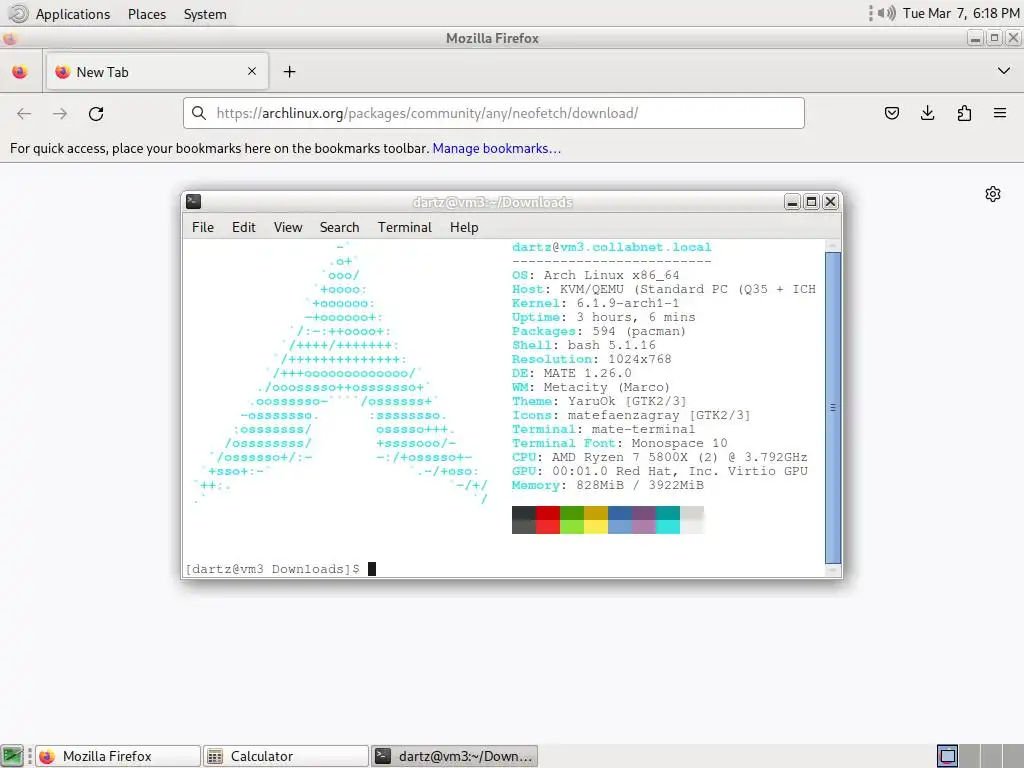Minimize the Mozilla Firefox window

pos(975,38)
